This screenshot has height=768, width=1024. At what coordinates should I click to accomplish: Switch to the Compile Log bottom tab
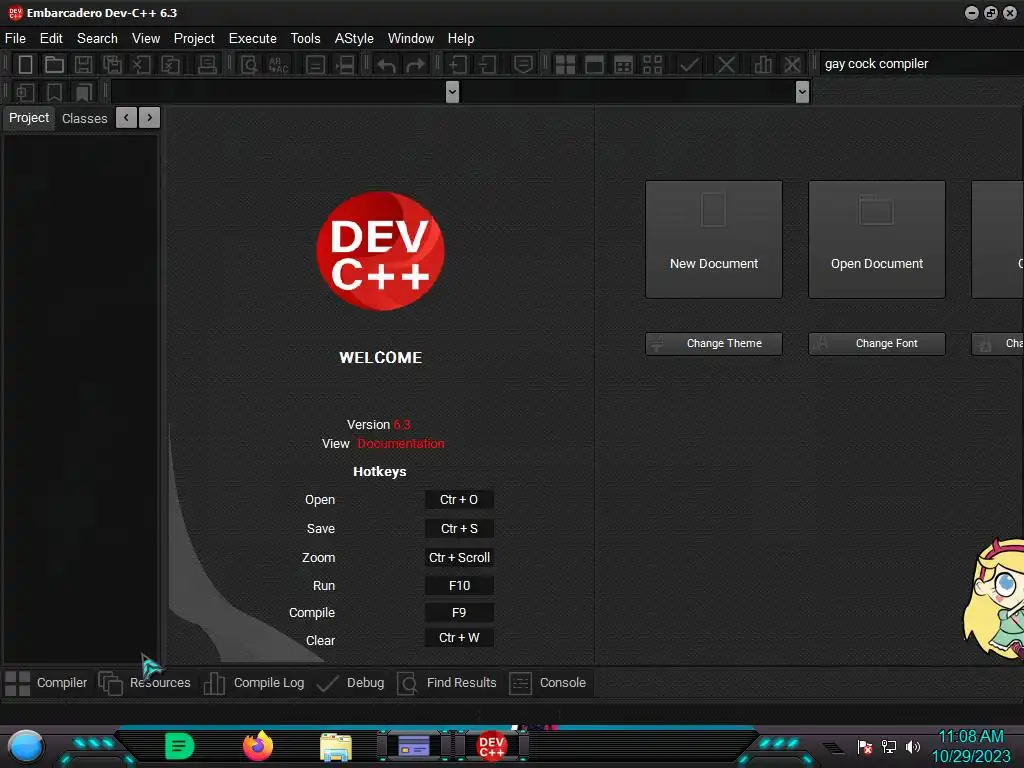click(x=253, y=683)
